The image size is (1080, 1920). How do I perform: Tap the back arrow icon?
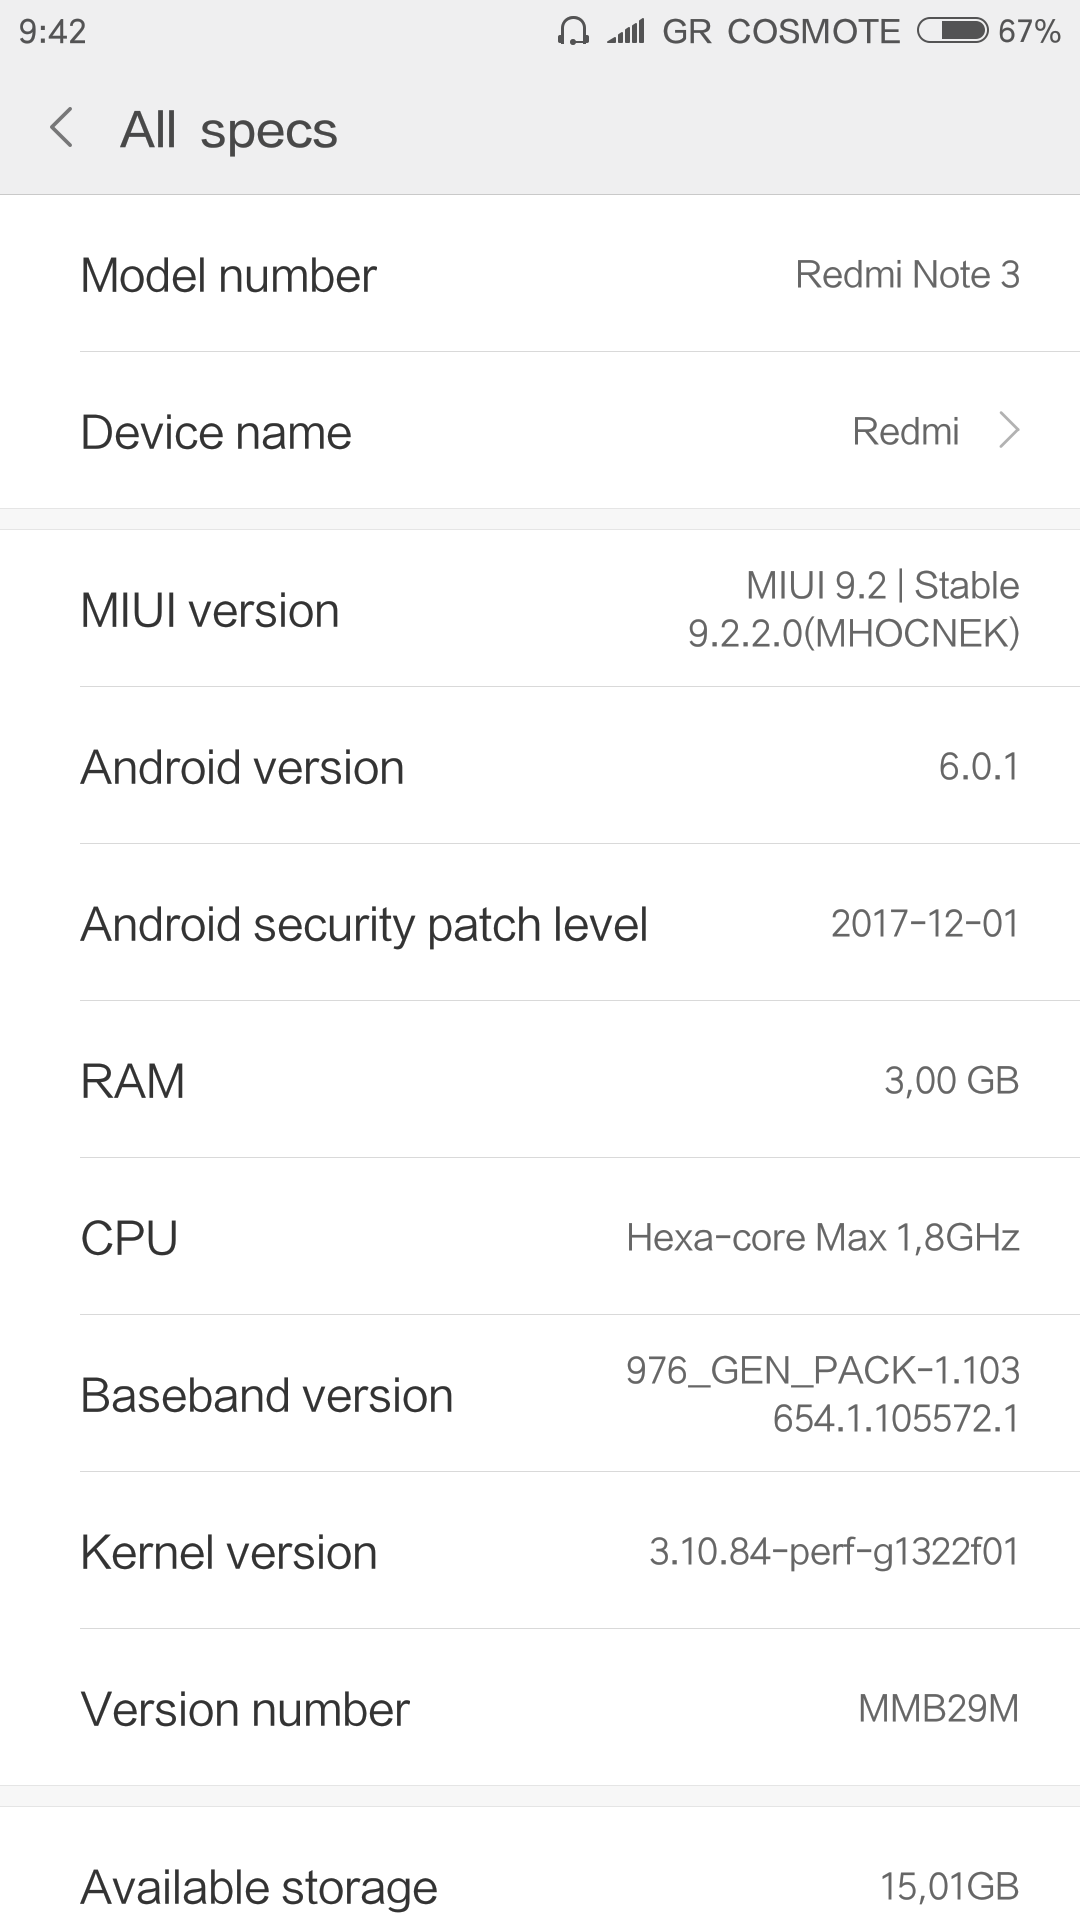[x=62, y=129]
